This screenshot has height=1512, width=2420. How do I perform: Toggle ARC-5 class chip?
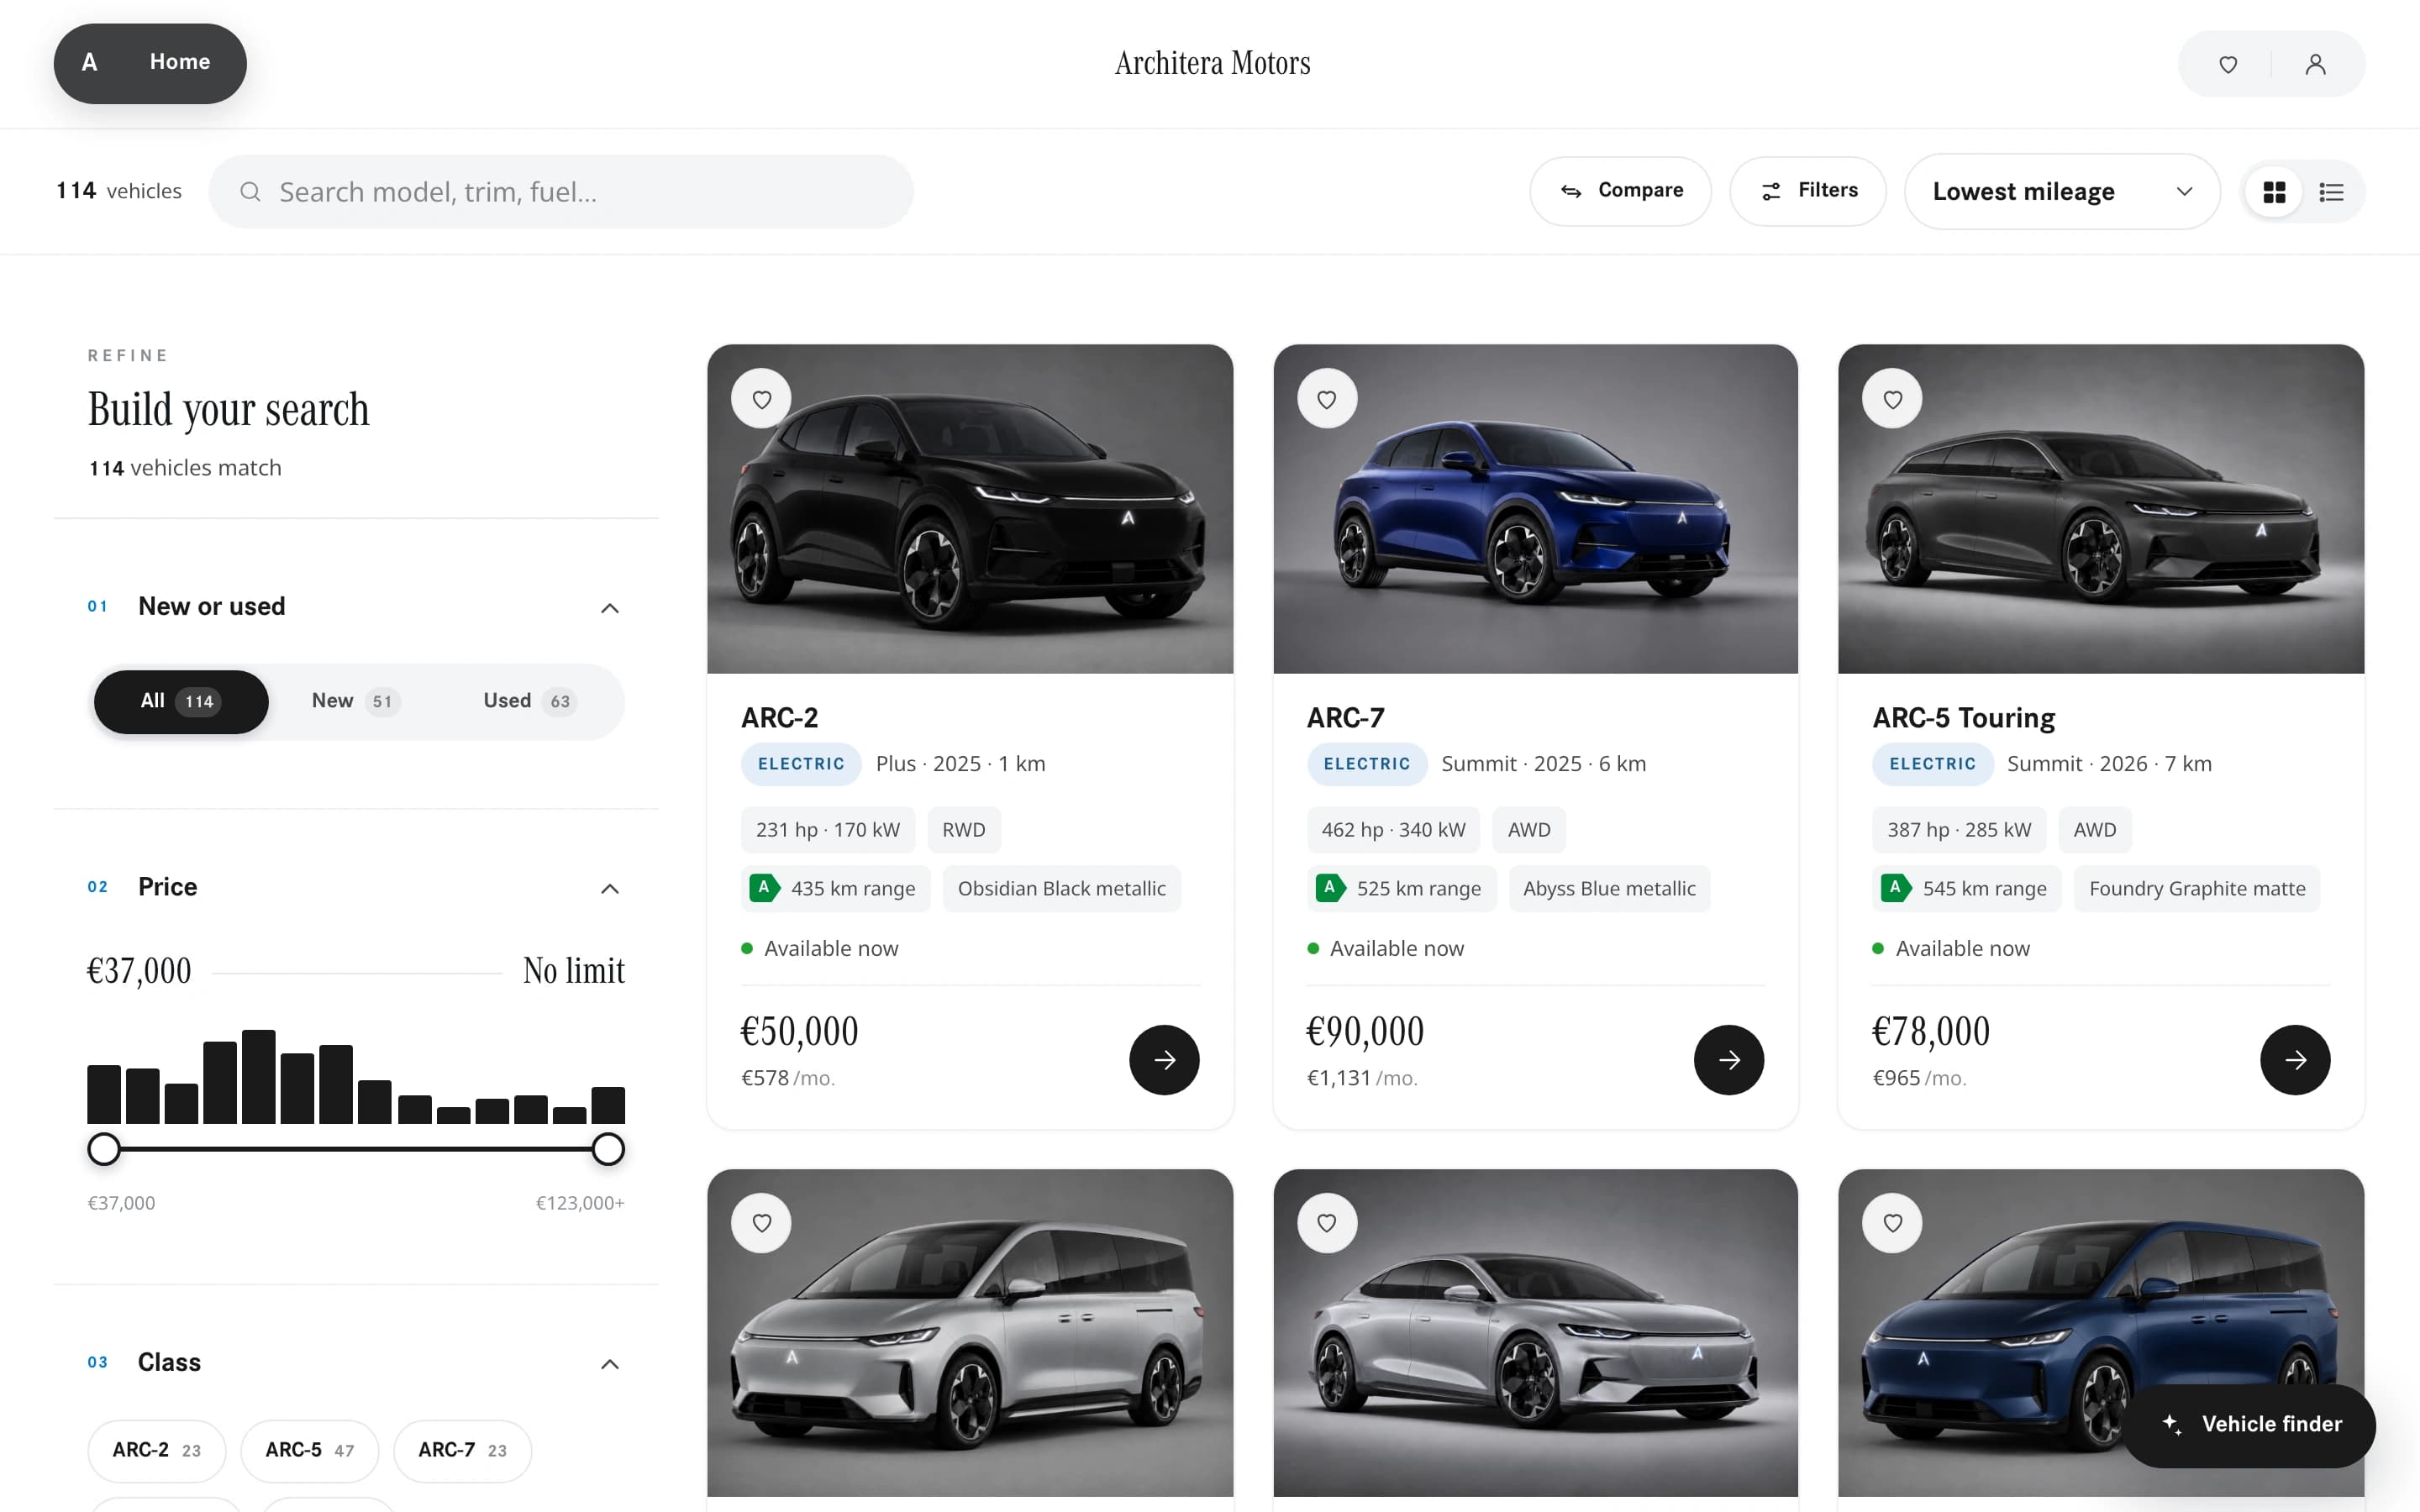tap(310, 1451)
